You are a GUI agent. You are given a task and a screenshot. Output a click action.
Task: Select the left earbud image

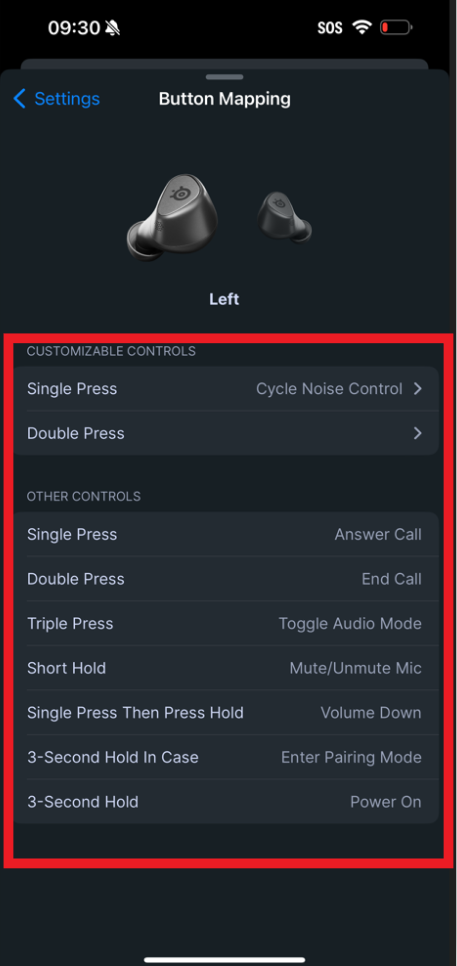(x=172, y=216)
